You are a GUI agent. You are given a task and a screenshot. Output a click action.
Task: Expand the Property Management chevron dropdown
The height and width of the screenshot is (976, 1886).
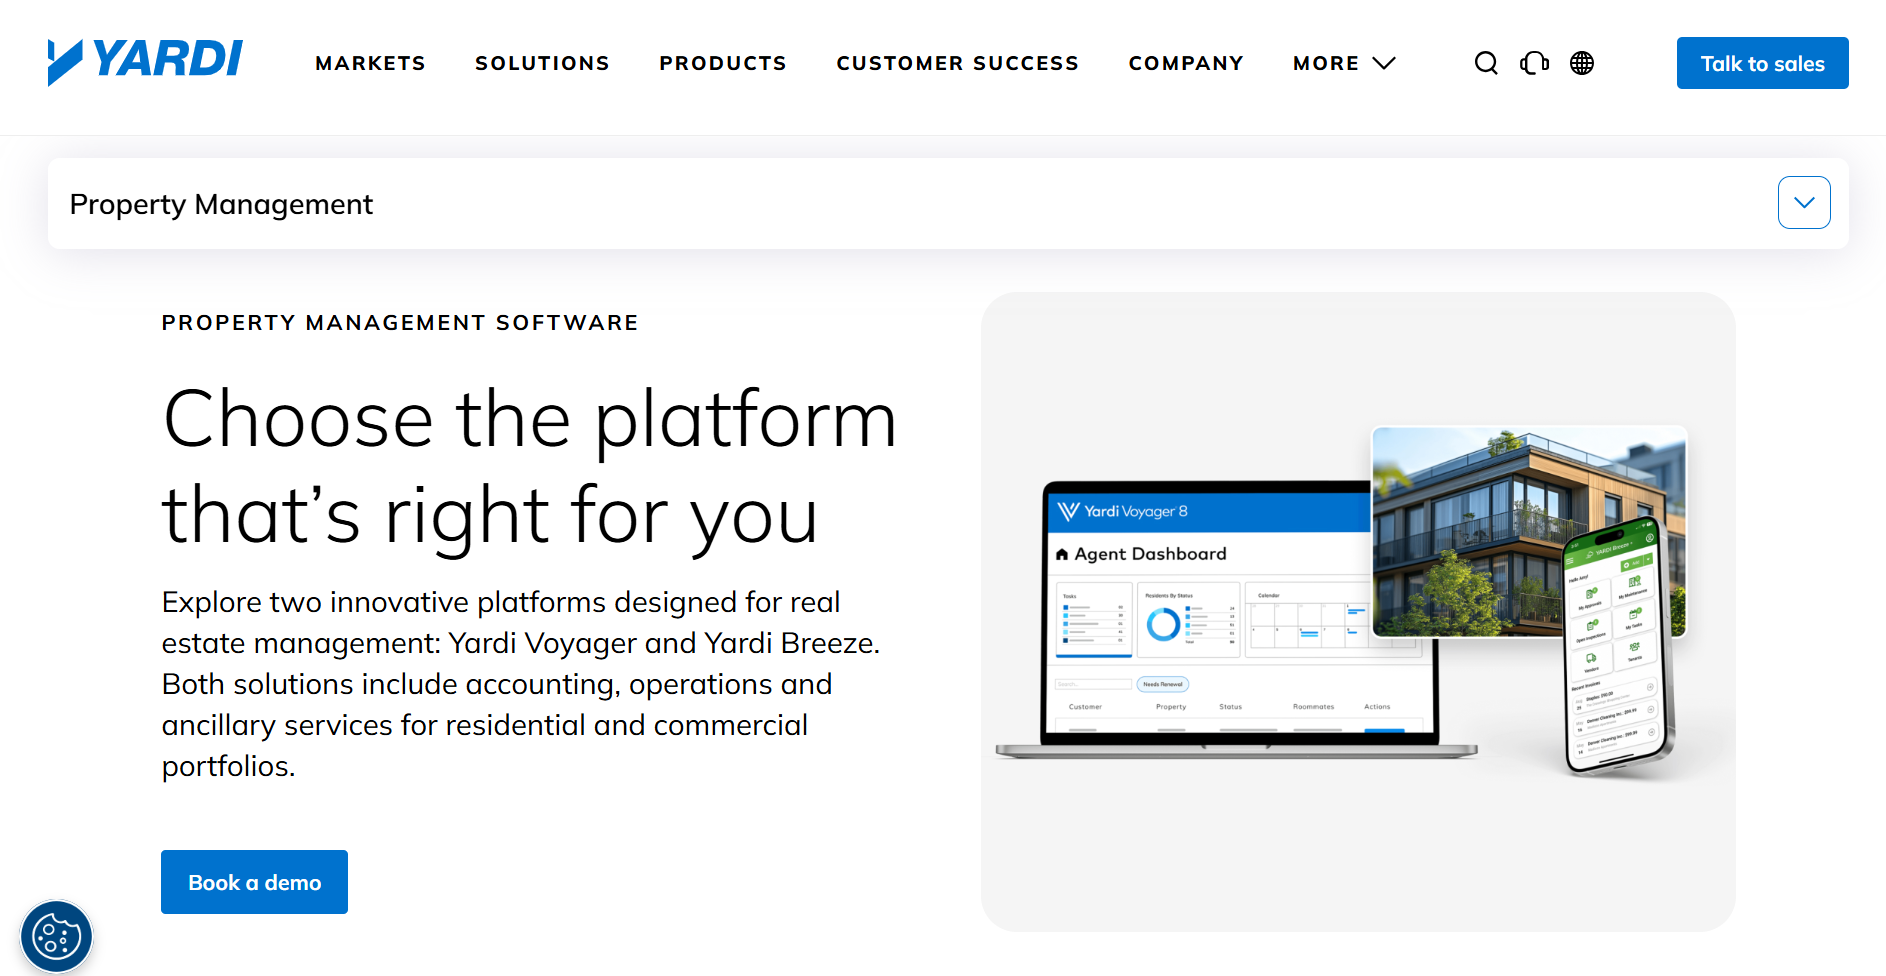[x=1804, y=202]
